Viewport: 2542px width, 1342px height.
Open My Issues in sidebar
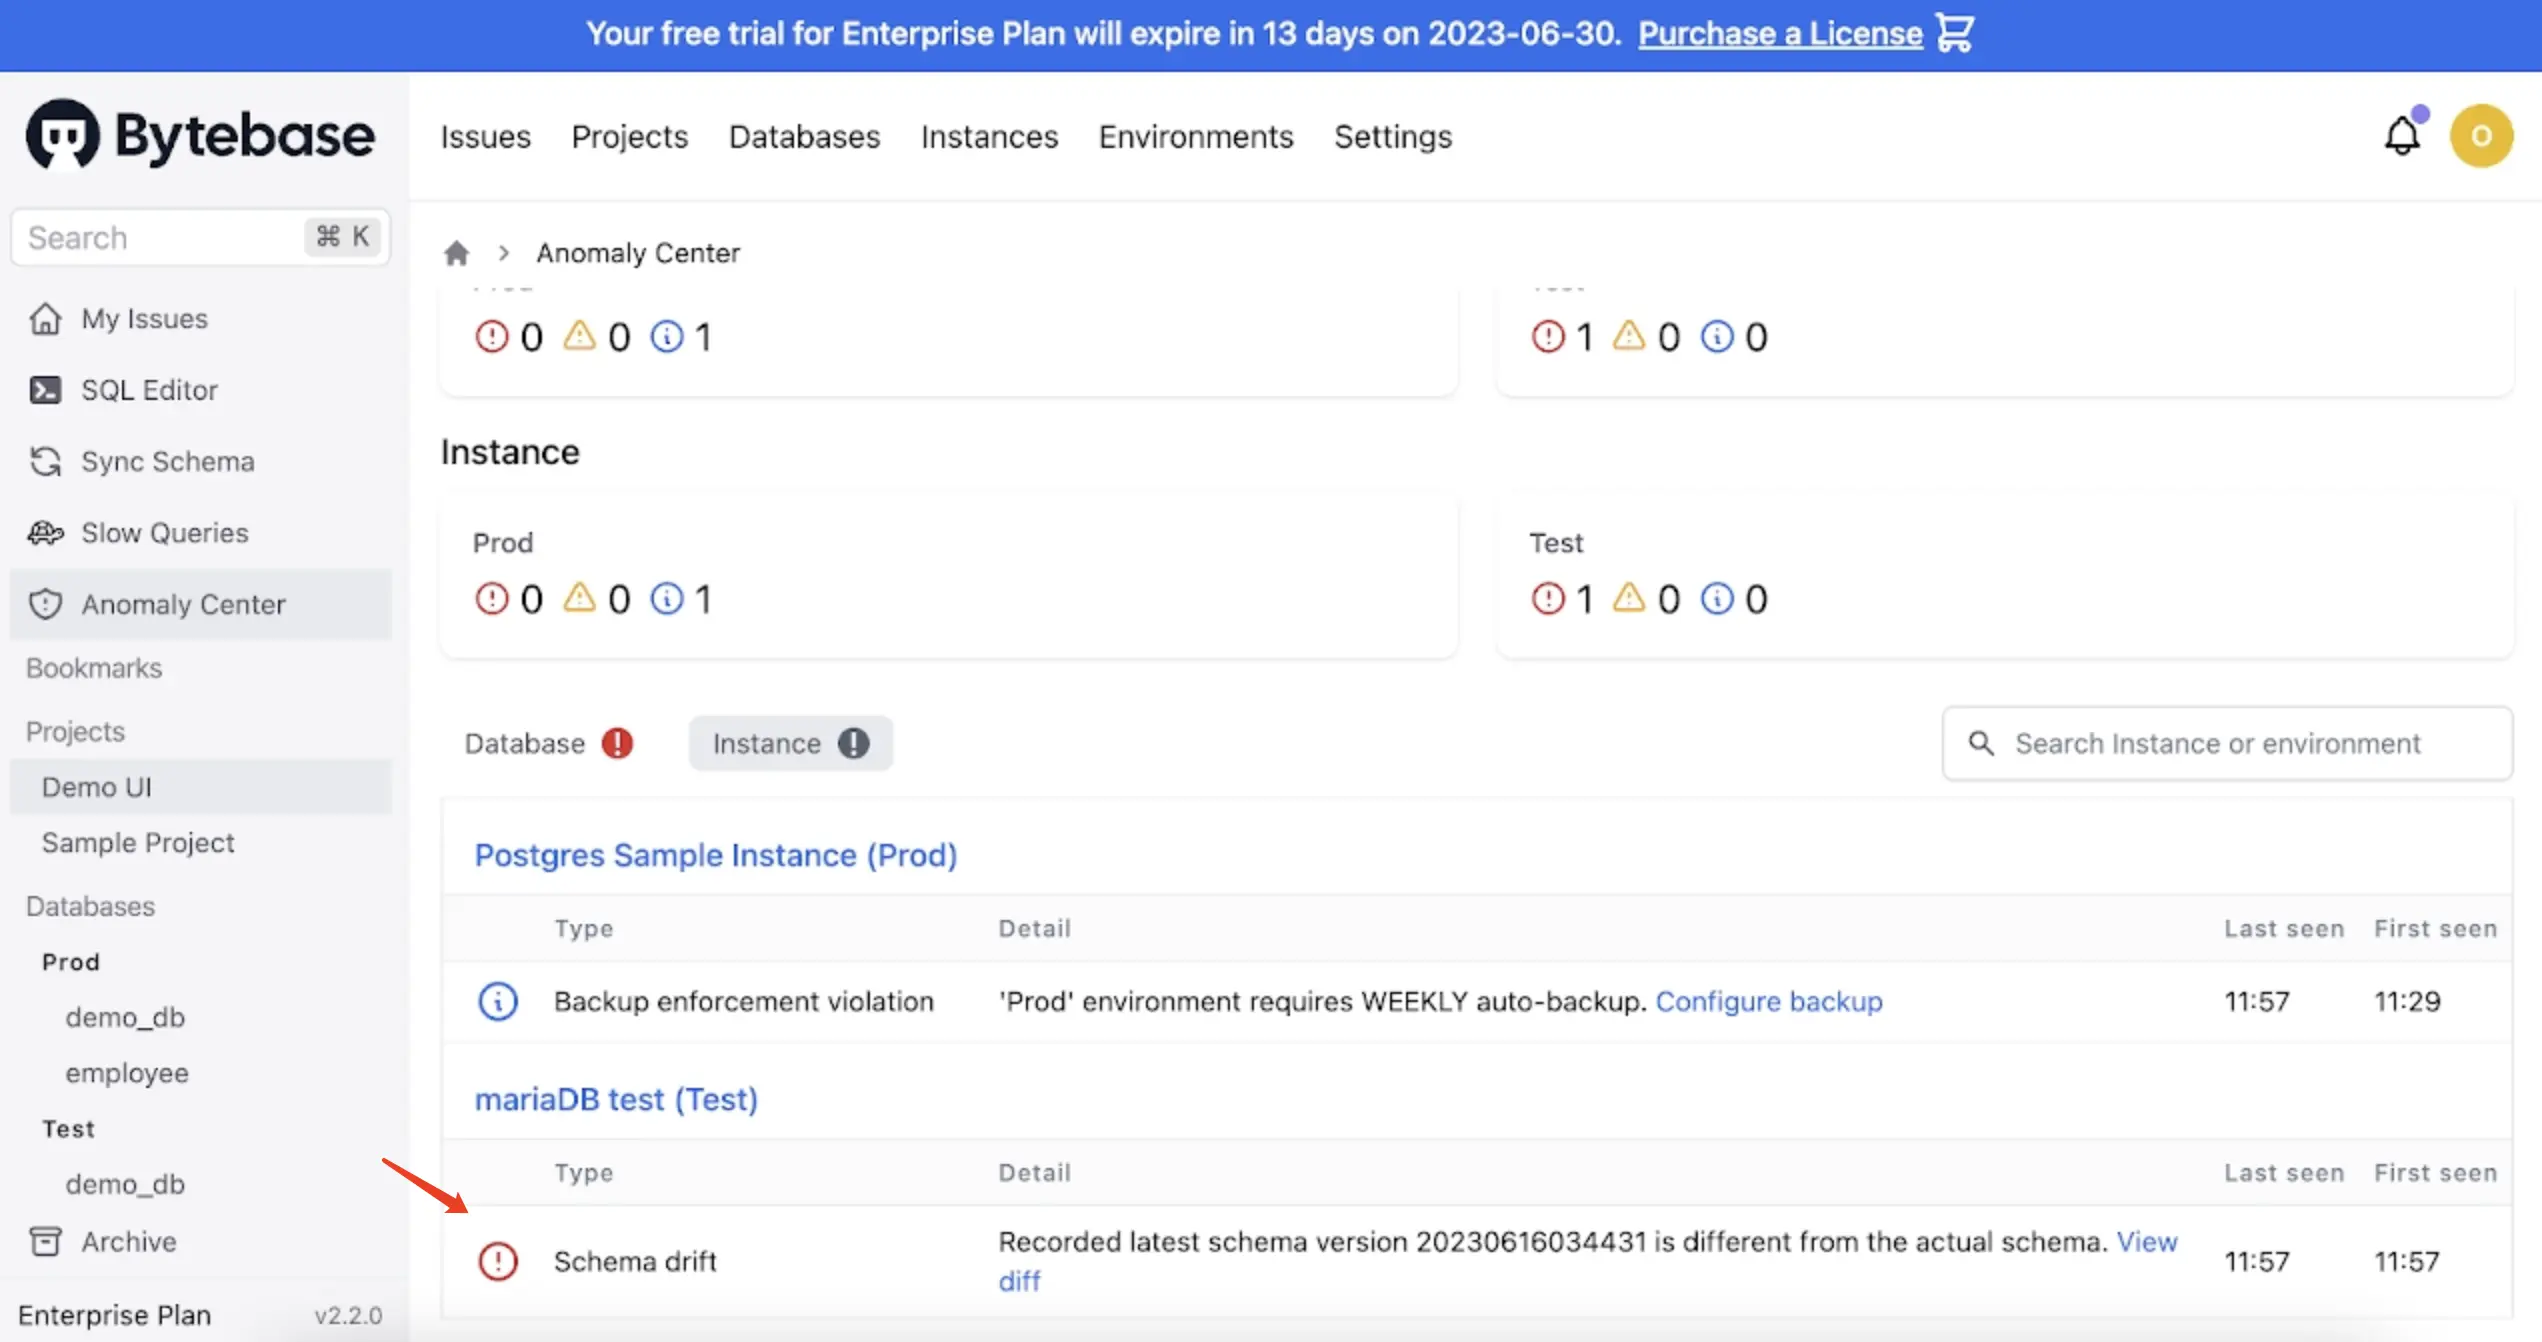click(200, 318)
